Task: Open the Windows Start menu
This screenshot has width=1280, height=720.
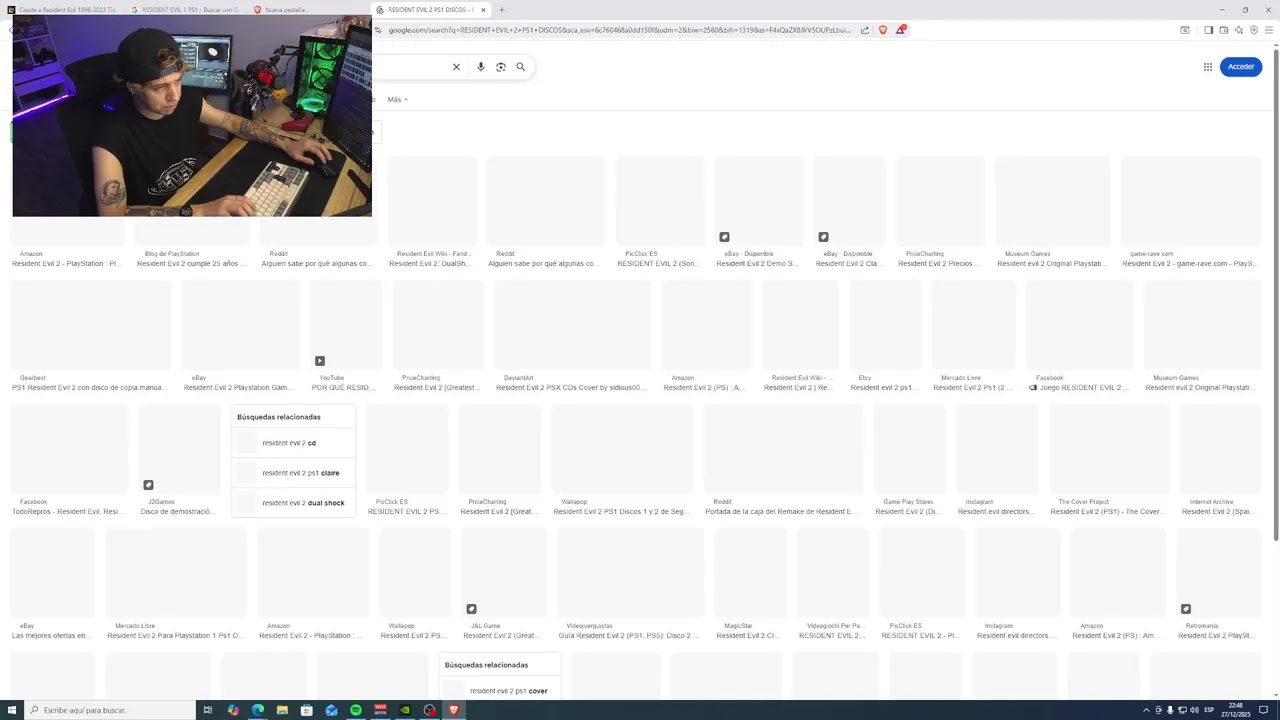Action: point(10,710)
